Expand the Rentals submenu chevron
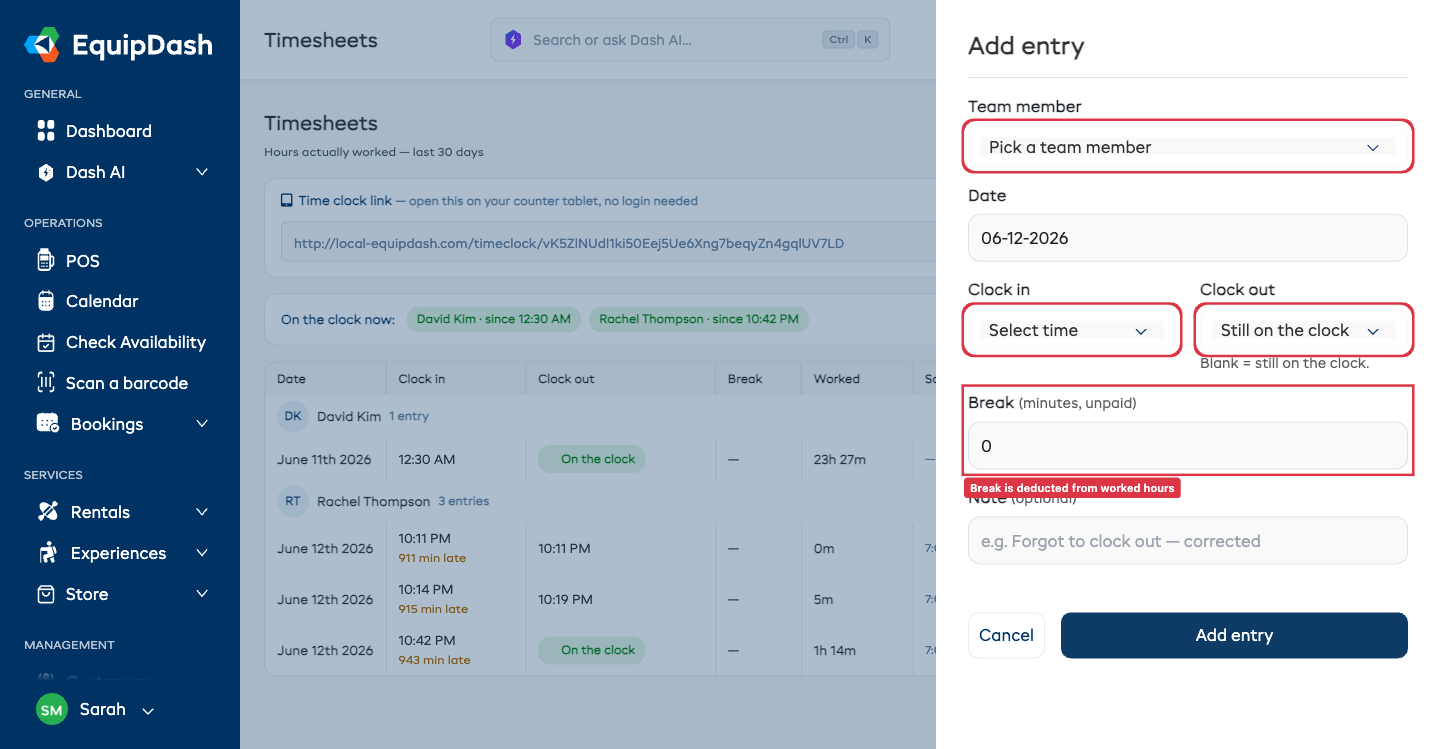Image resolution: width=1440 pixels, height=749 pixels. point(202,512)
